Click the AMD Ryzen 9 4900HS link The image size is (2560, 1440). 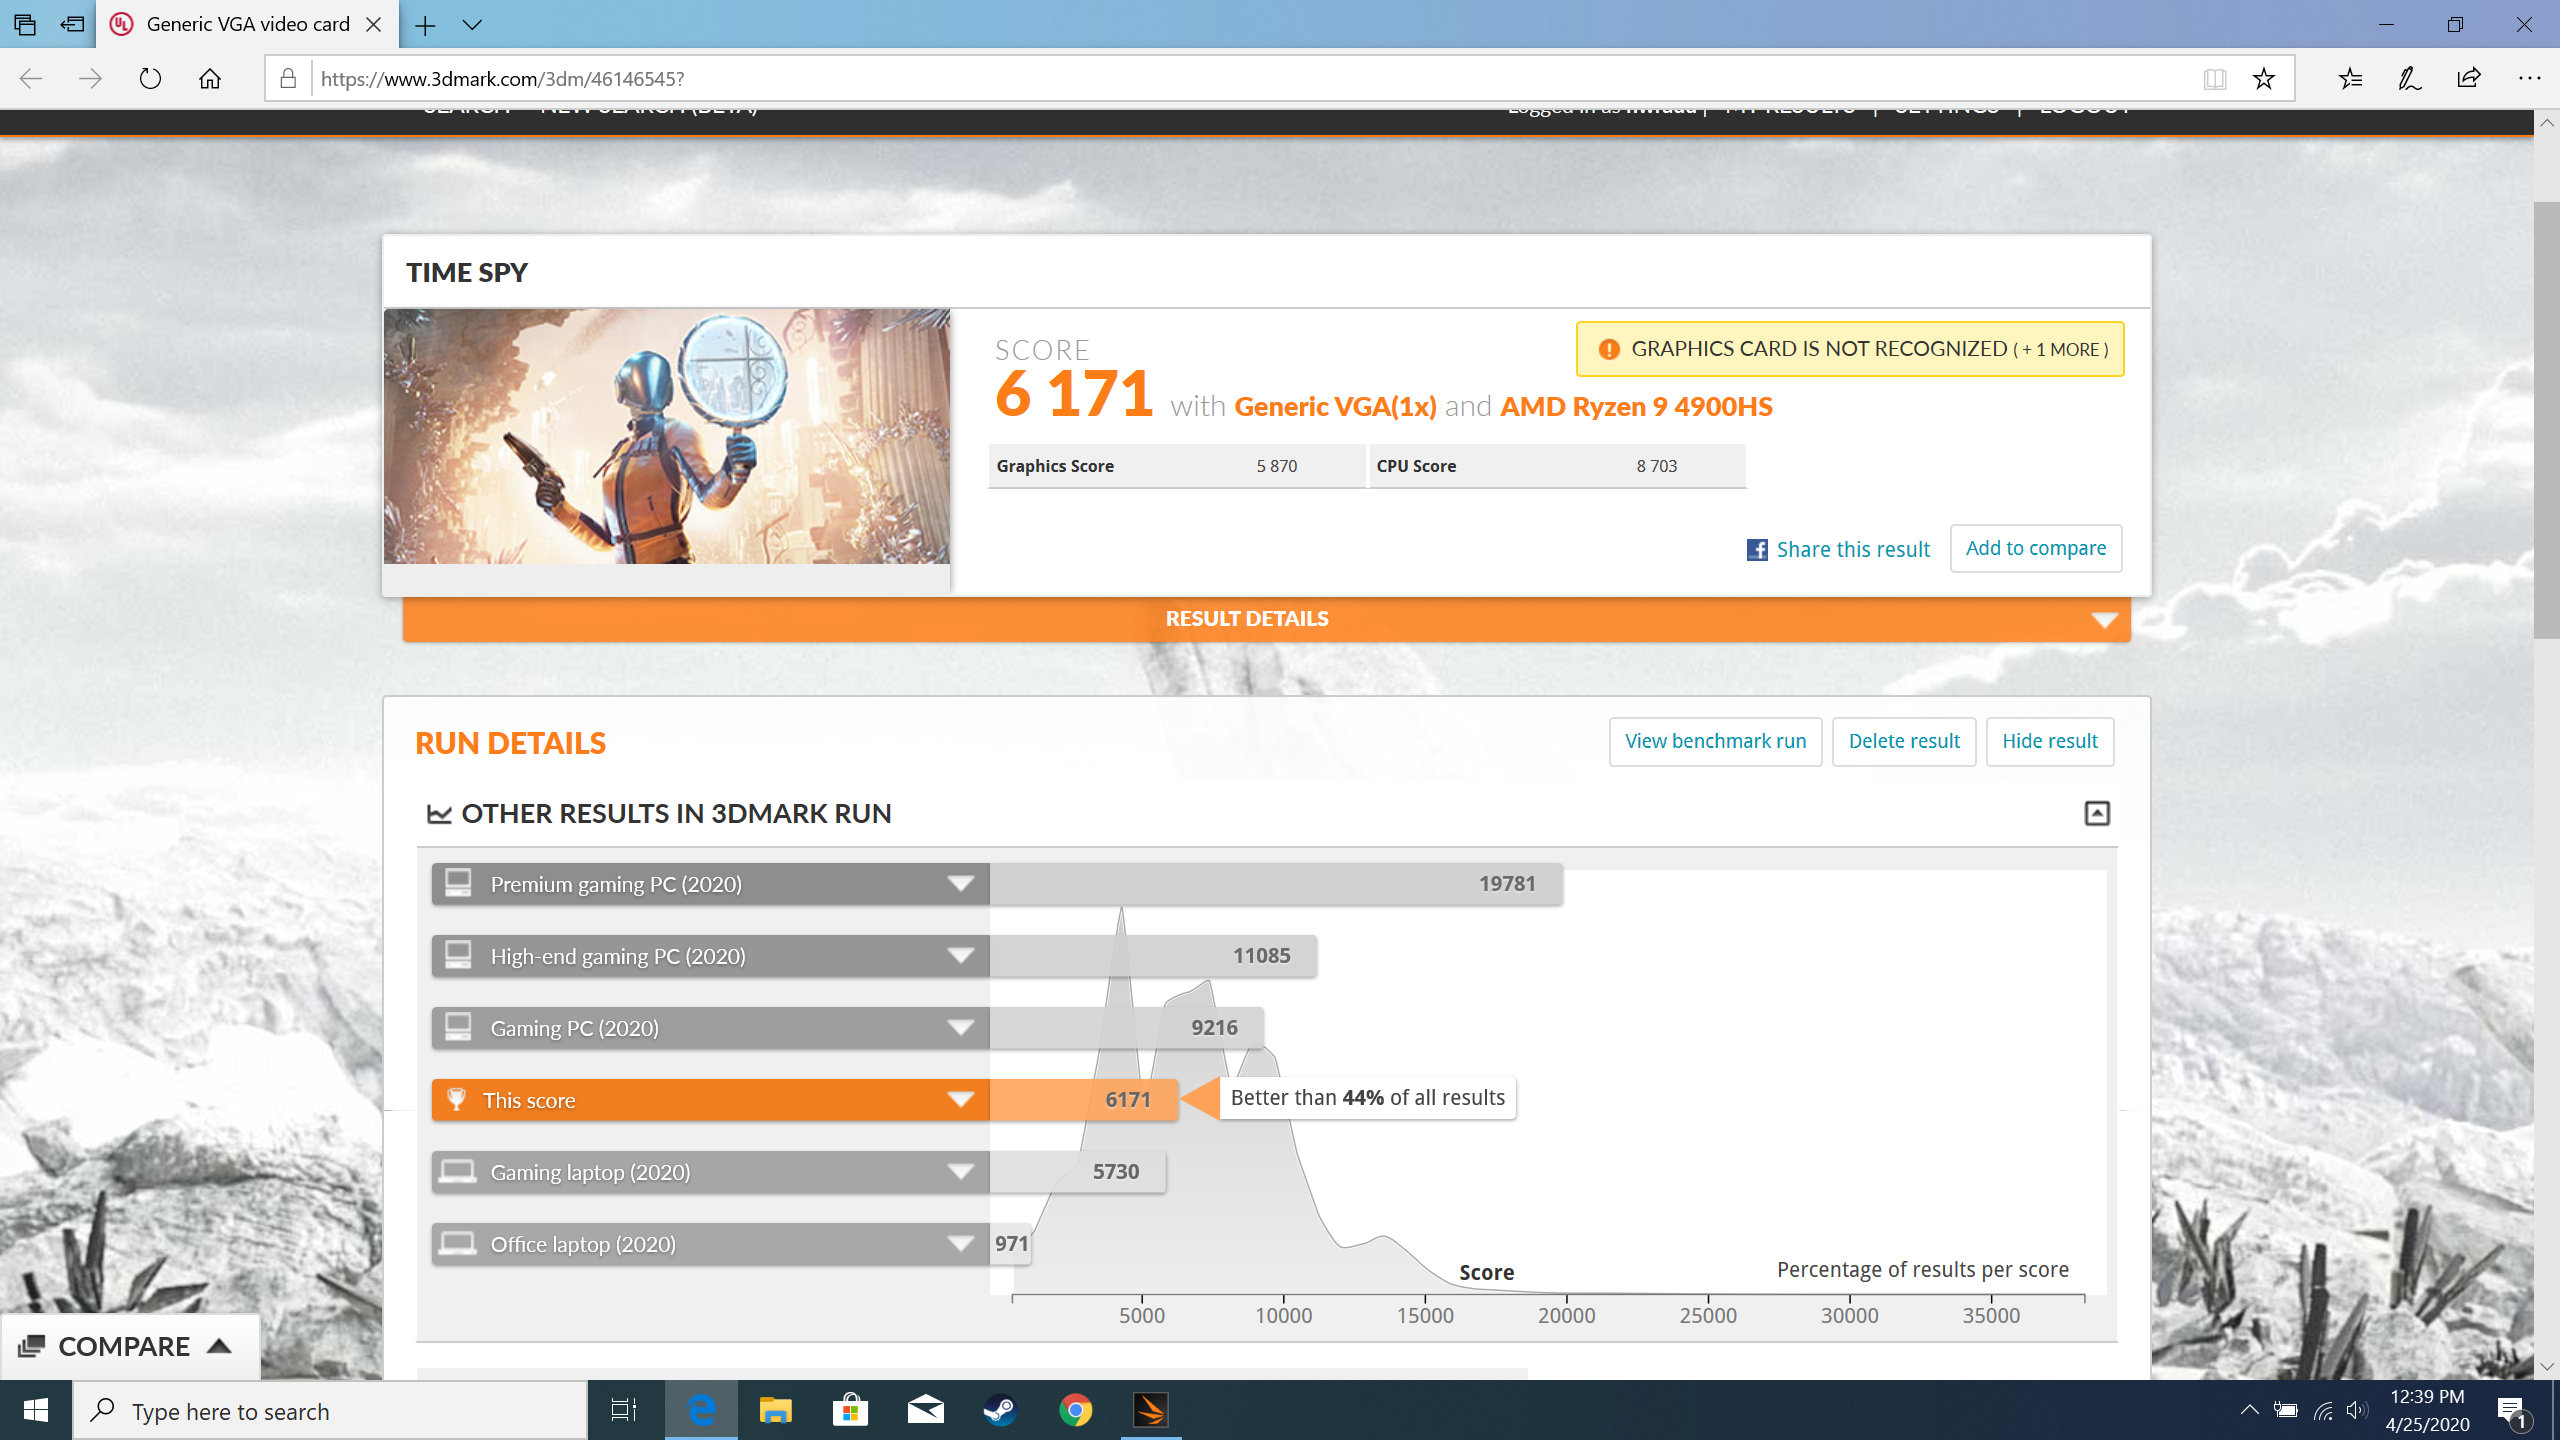click(1636, 407)
